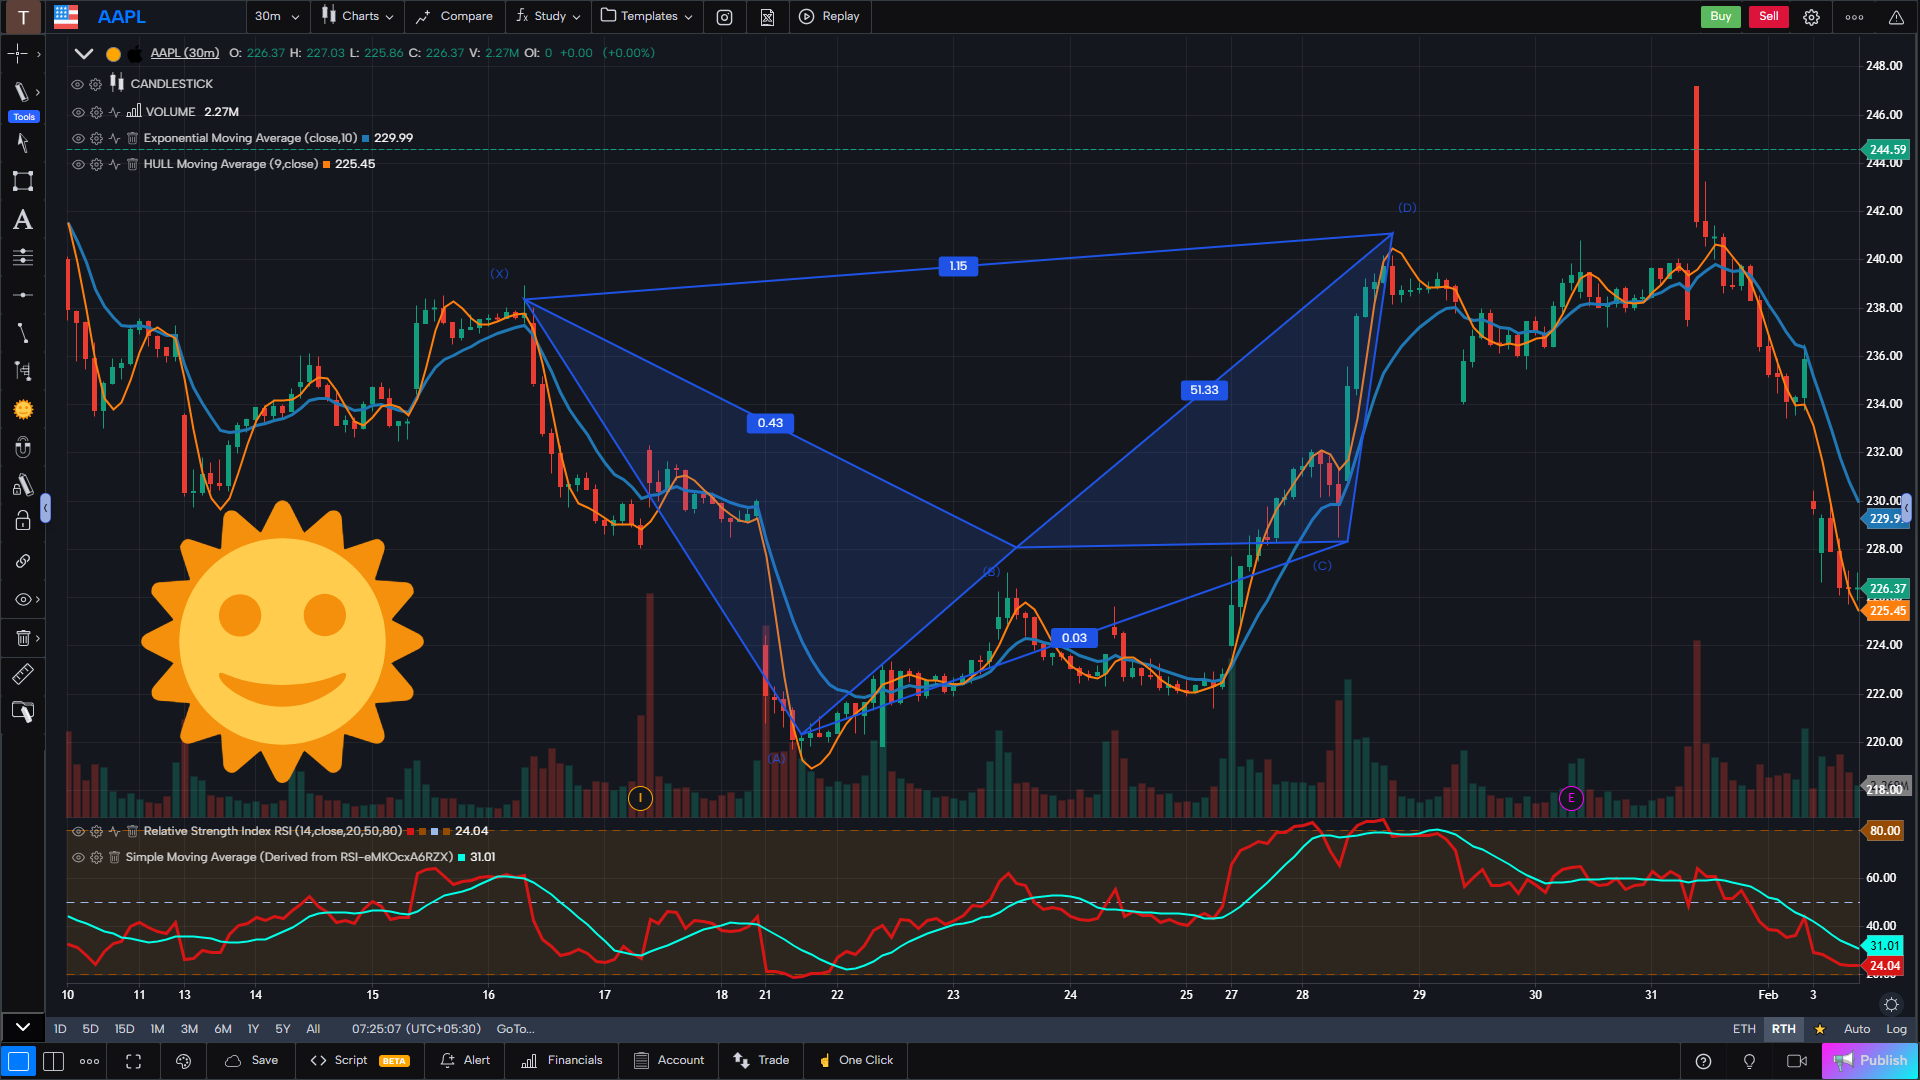1920x1080 pixels.
Task: Collapse the AAPL legend with the chevron
Action: tap(84, 53)
